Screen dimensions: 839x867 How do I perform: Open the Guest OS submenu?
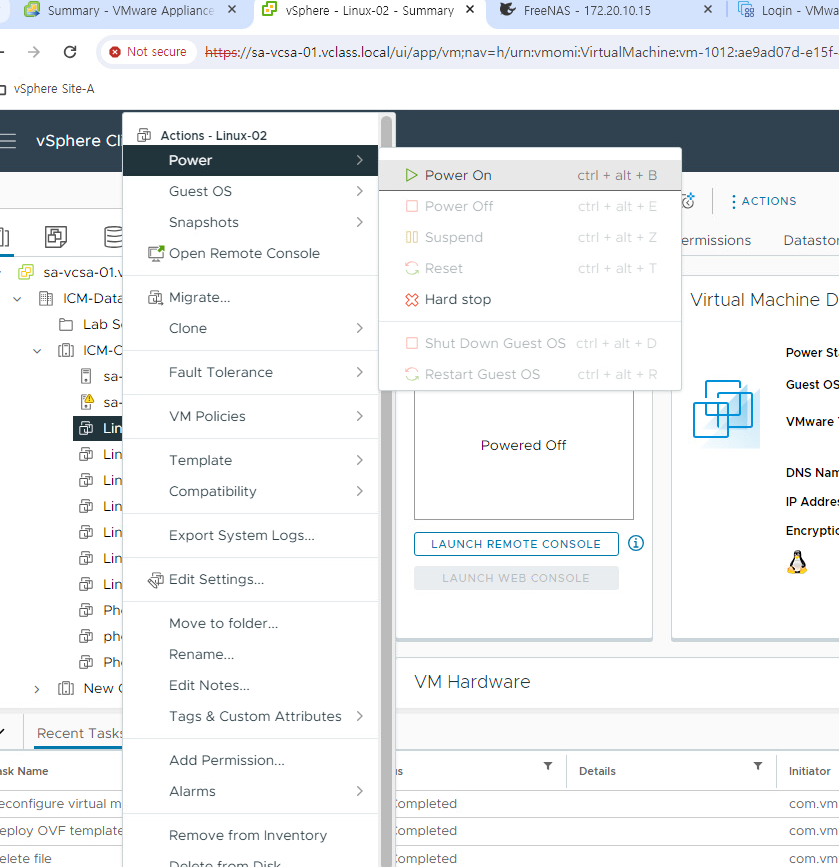251,191
